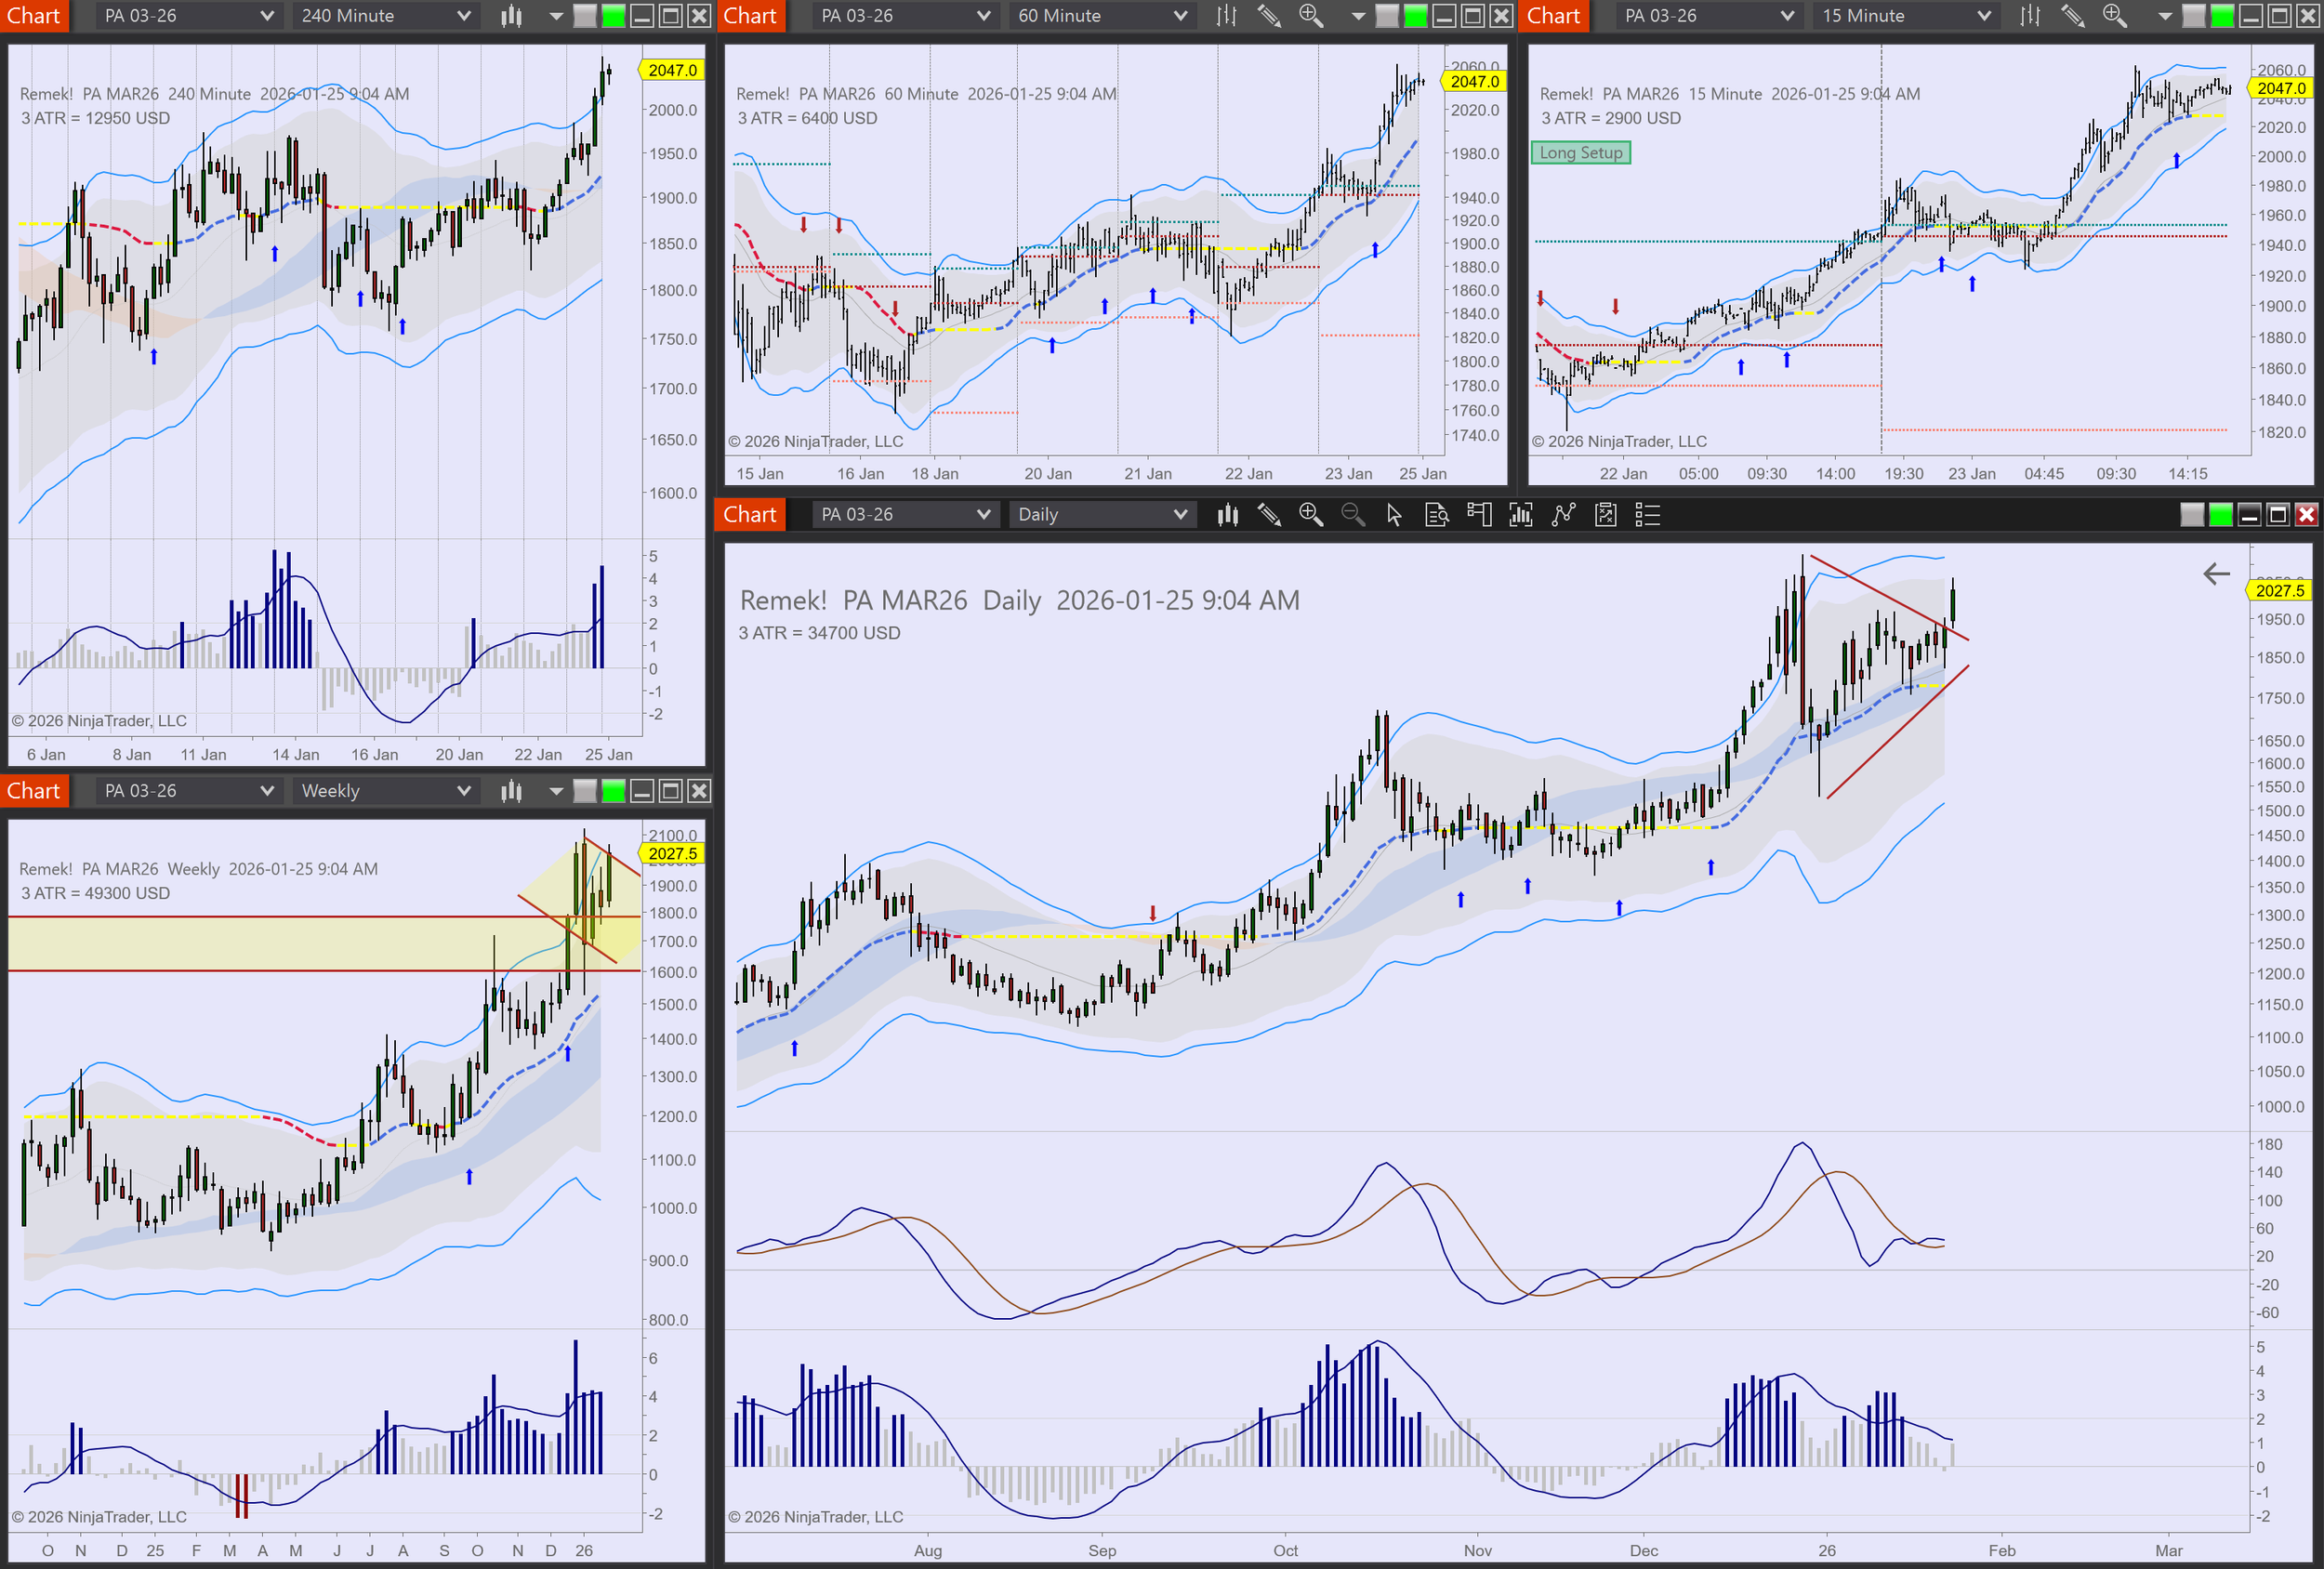The width and height of the screenshot is (2324, 1569).
Task: Open Data Box icon in Daily chart toolbar
Action: 1437,515
